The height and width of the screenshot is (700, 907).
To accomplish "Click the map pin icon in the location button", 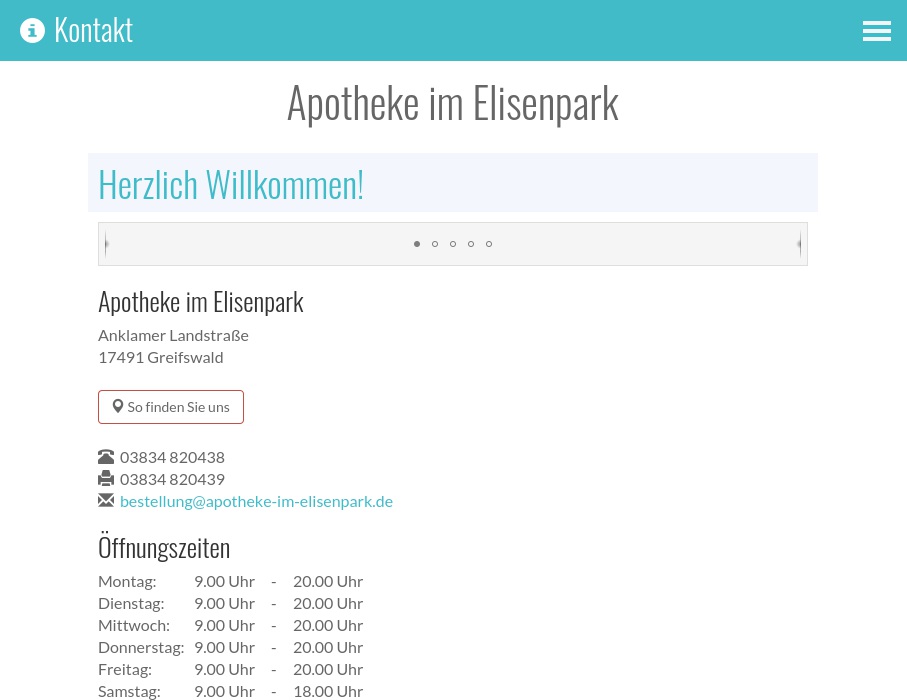I will [119, 406].
